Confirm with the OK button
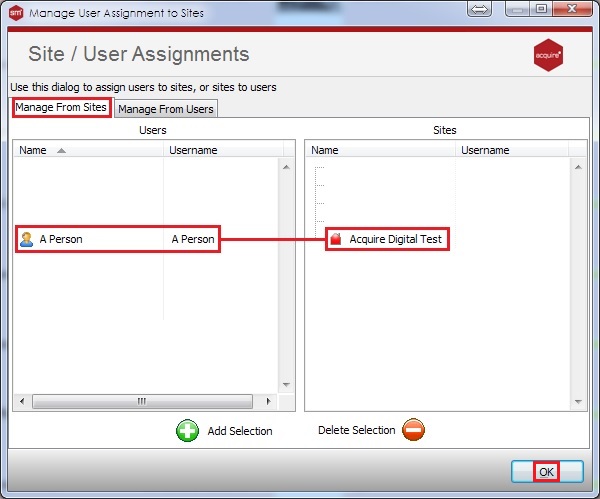Screen dimensions: 600x499 [x=547, y=472]
